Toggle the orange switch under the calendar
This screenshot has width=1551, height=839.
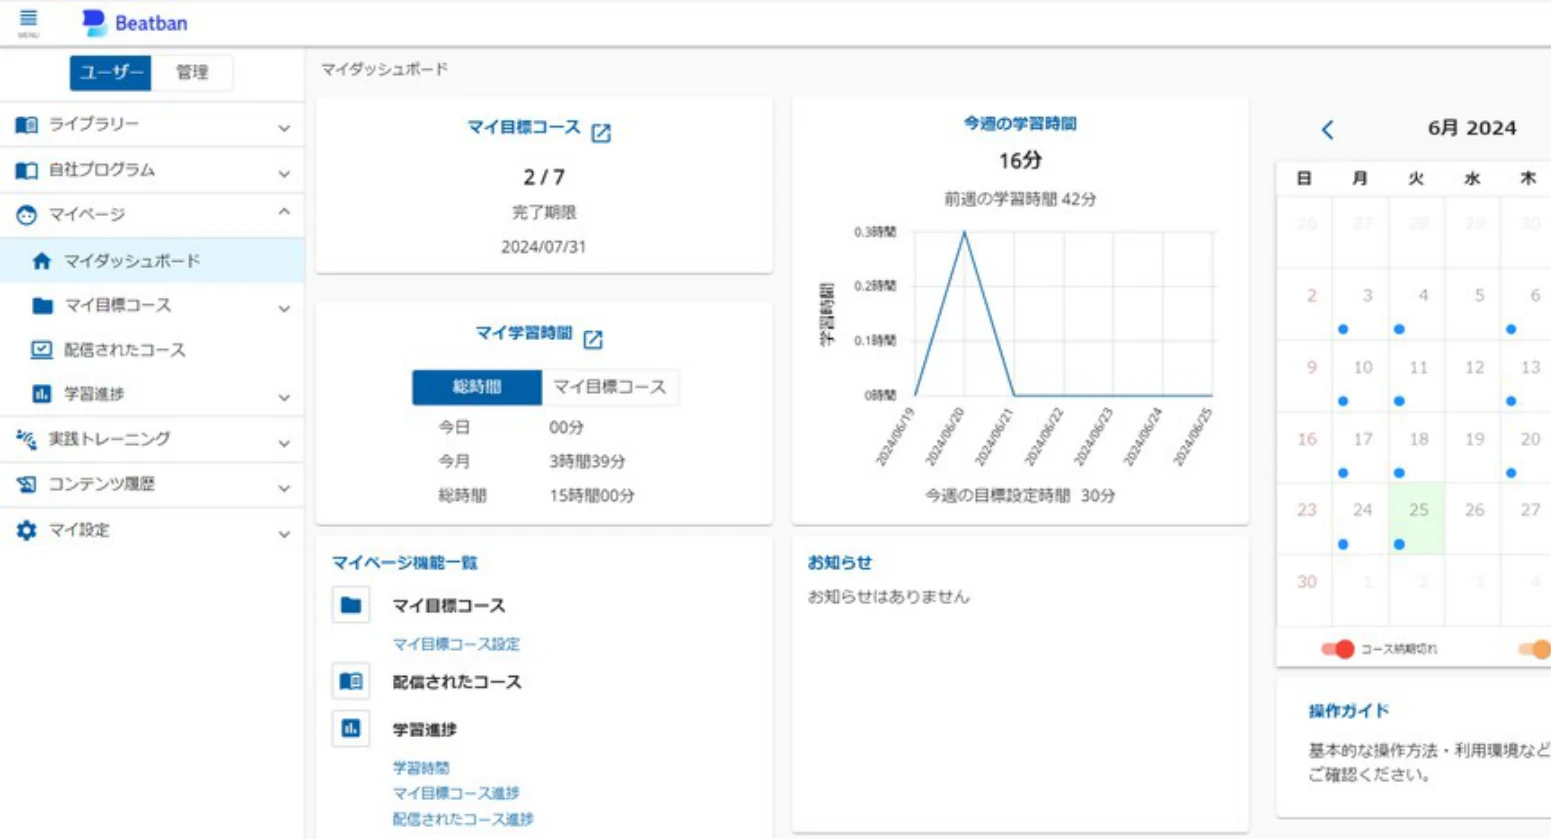point(1535,649)
